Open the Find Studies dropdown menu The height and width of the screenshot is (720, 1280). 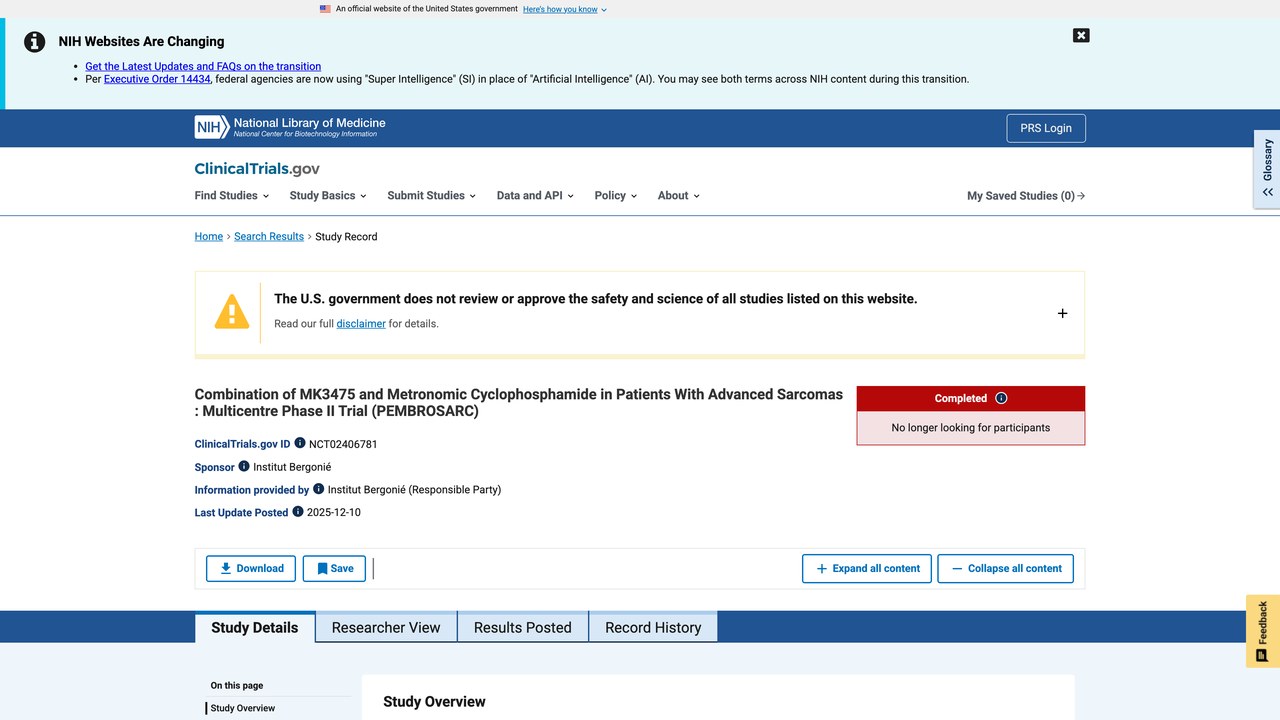(232, 196)
